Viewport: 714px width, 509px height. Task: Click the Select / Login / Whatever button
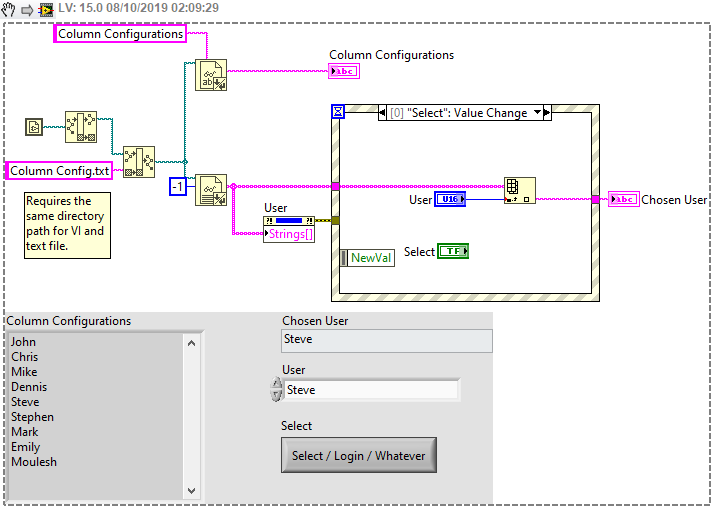tap(359, 455)
